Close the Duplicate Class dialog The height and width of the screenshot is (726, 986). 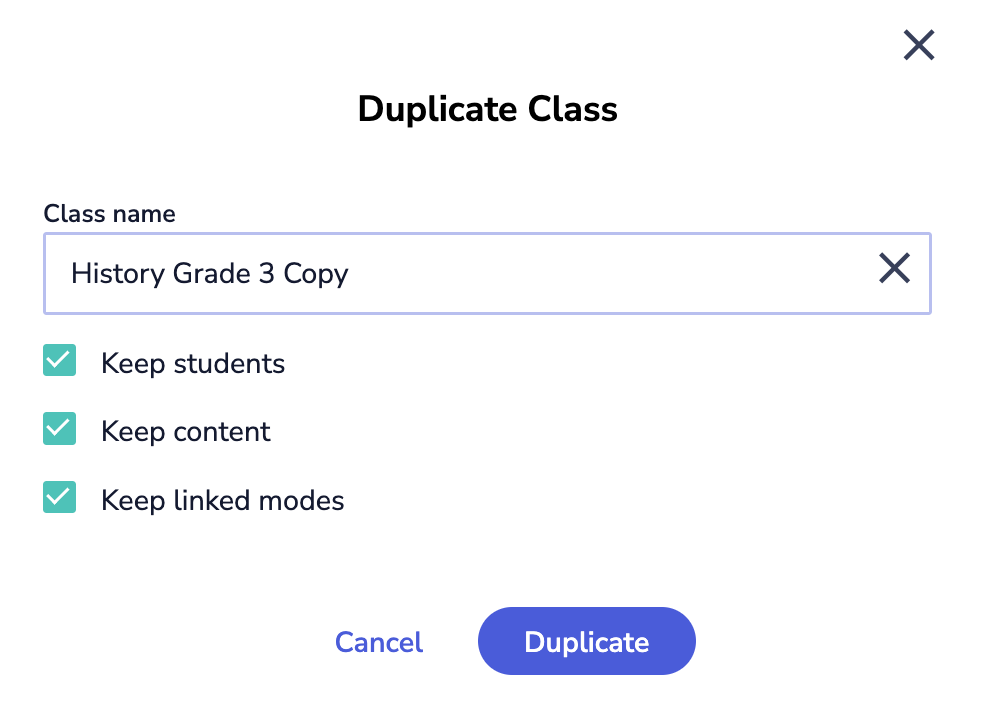918,45
